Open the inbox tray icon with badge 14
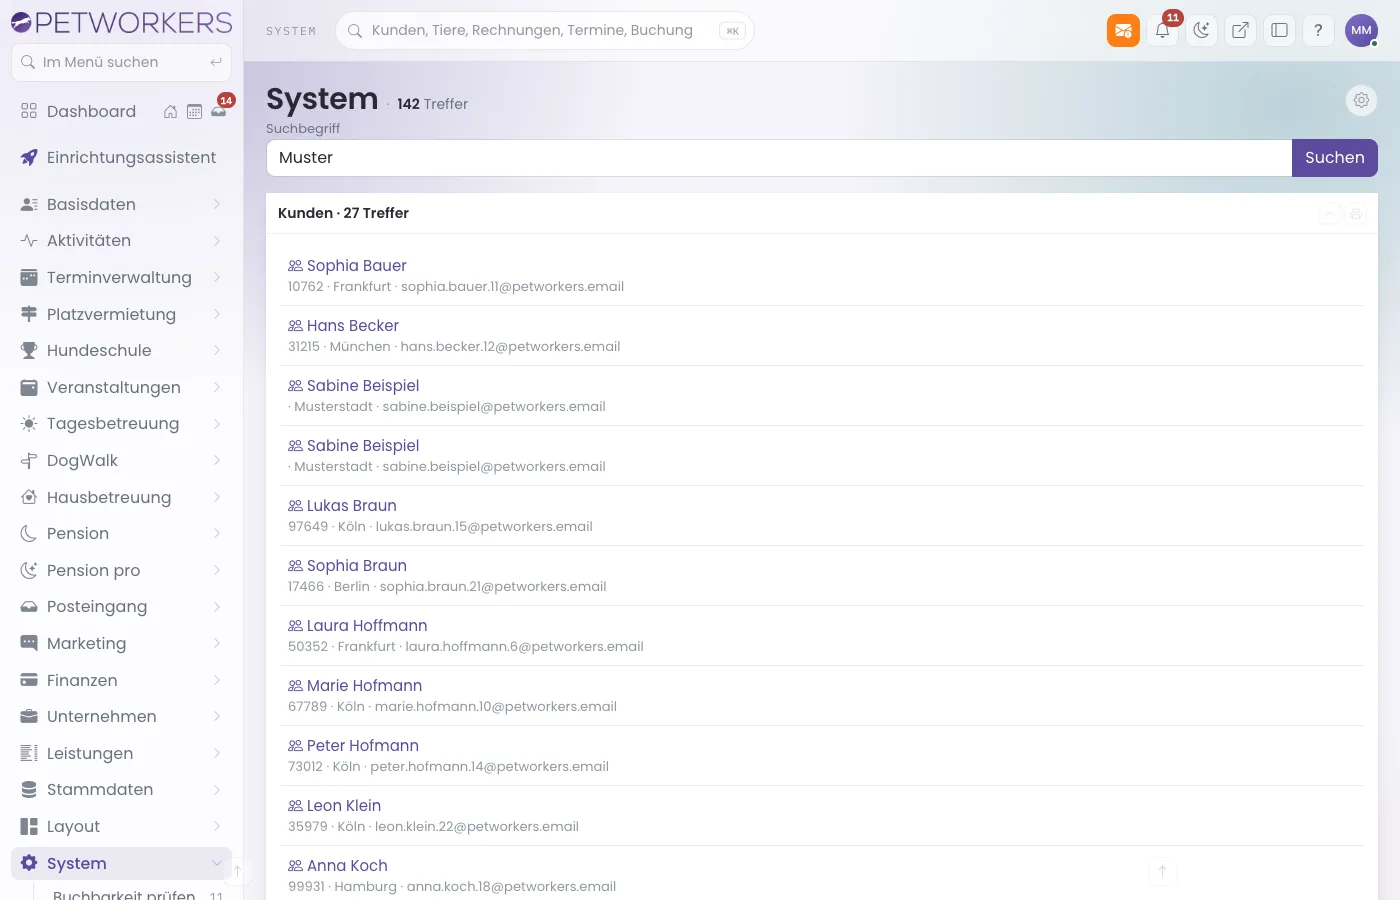Screen dimensions: 1400x900 point(219,110)
